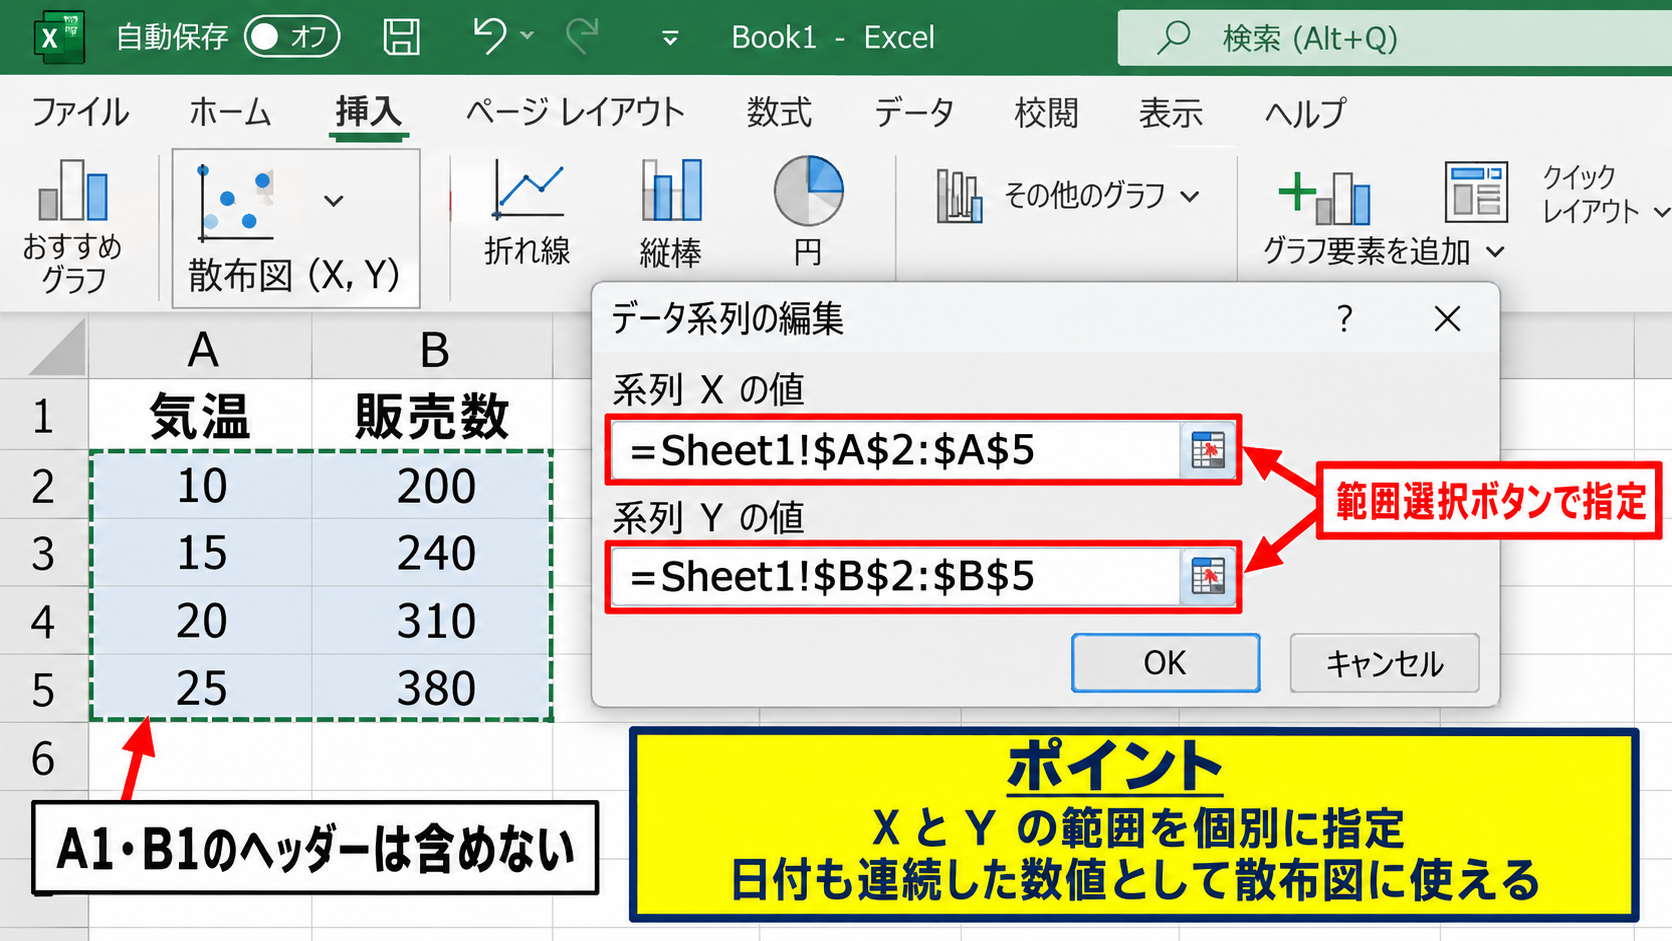Click the help question mark in dialog

tap(1345, 319)
